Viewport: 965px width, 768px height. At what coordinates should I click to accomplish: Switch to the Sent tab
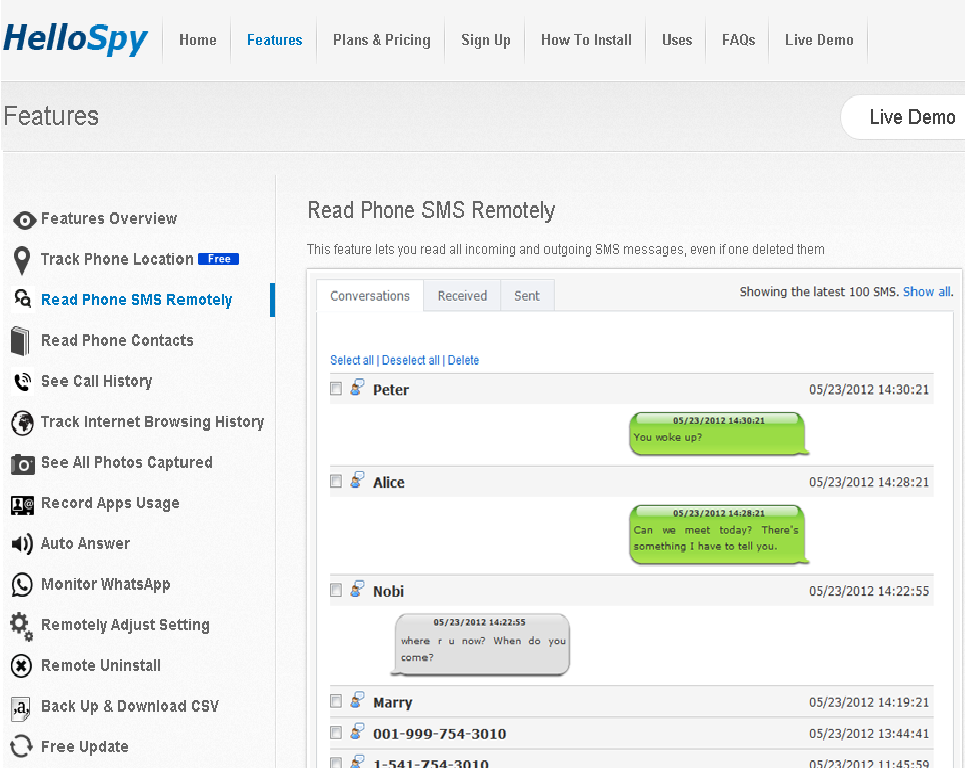527,296
